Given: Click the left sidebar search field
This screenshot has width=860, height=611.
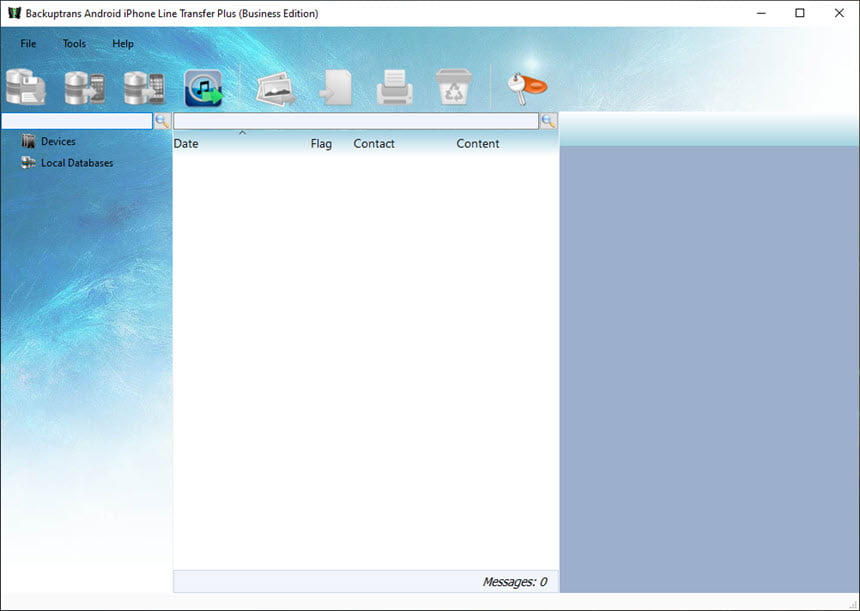Looking at the screenshot, I should [x=77, y=121].
